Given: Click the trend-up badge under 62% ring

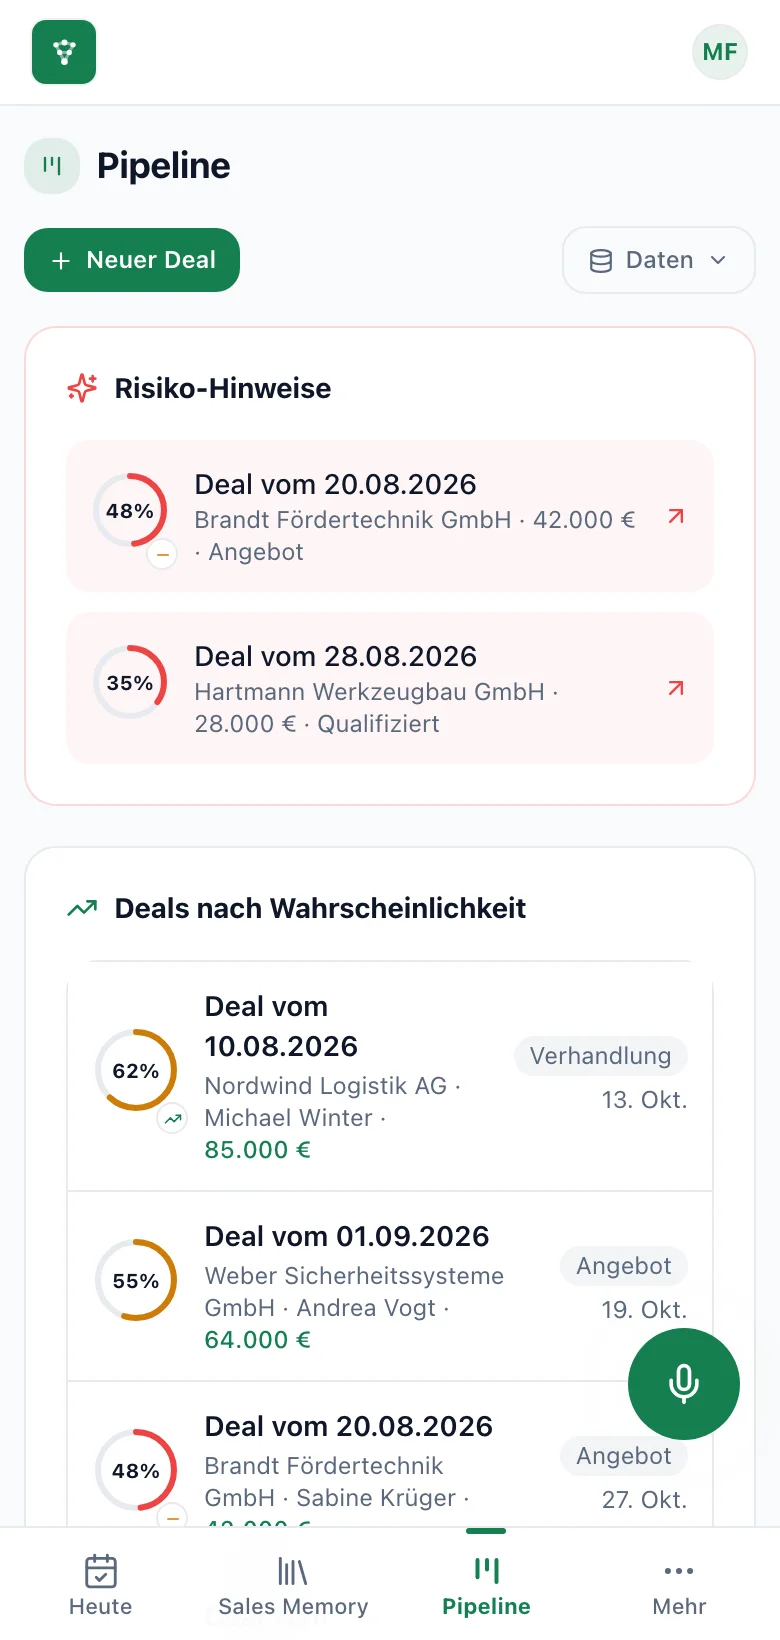Looking at the screenshot, I should click(173, 1119).
